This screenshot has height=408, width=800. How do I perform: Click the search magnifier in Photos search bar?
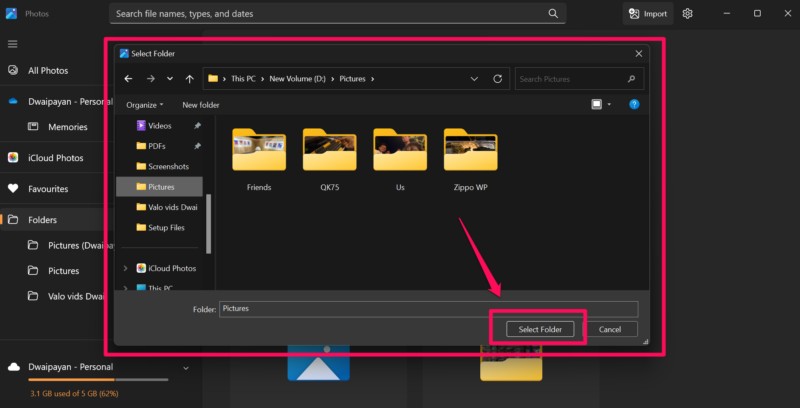coord(553,13)
